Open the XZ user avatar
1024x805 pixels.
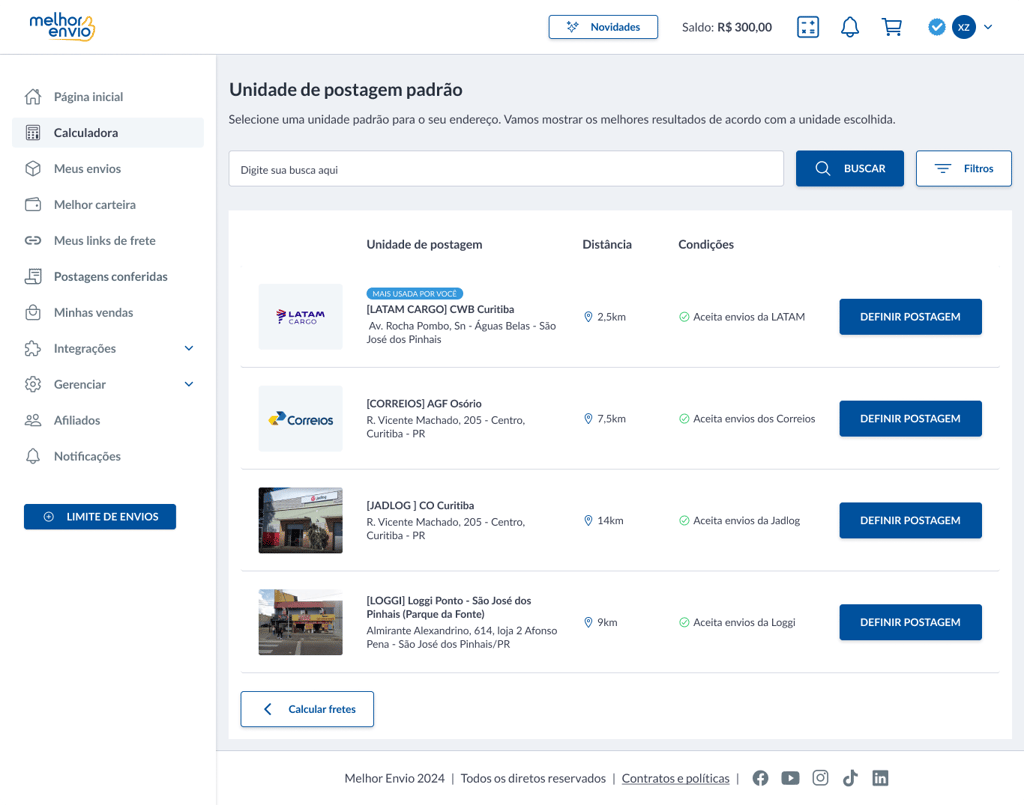point(964,27)
